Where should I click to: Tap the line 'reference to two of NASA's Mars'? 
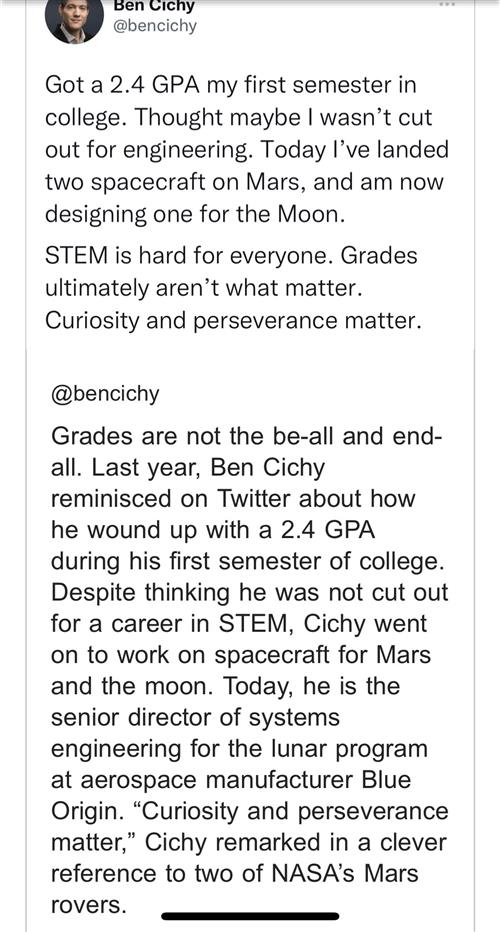(x=235, y=874)
